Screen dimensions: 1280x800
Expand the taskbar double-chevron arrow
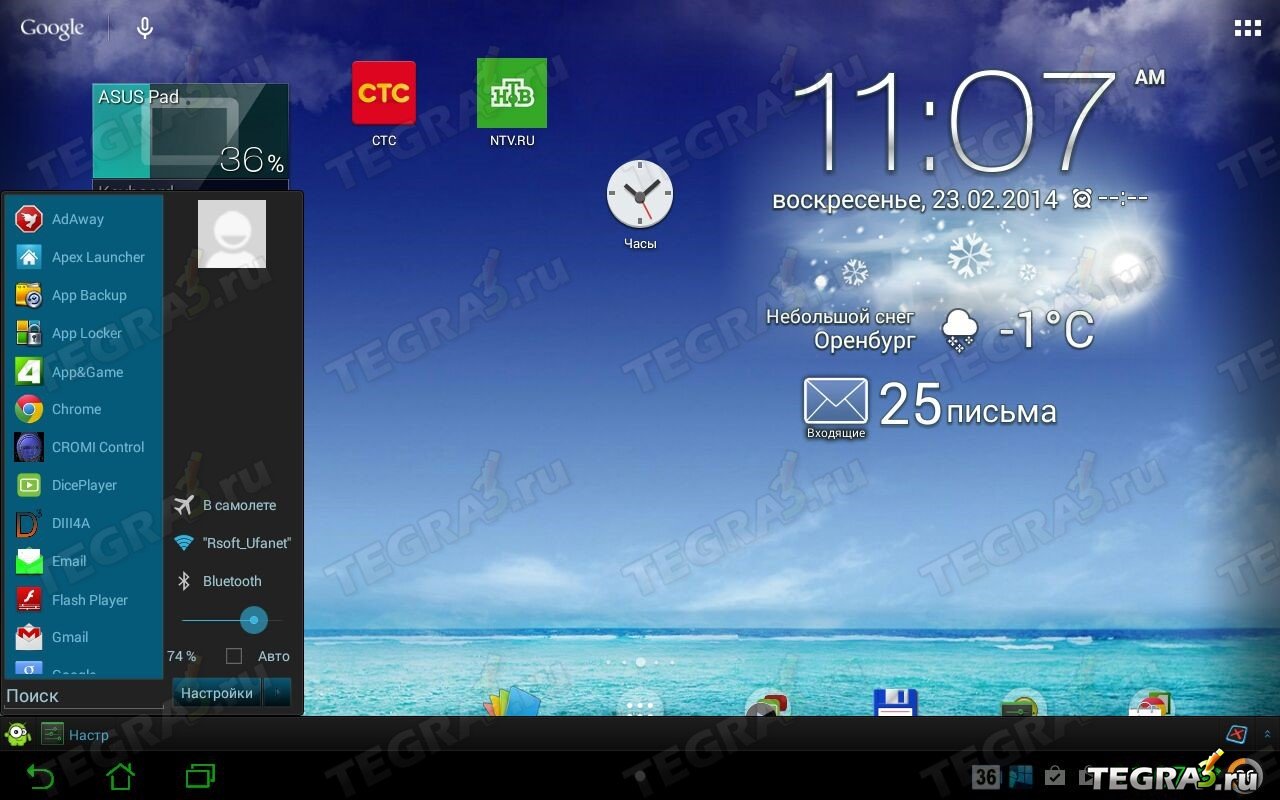1268,734
